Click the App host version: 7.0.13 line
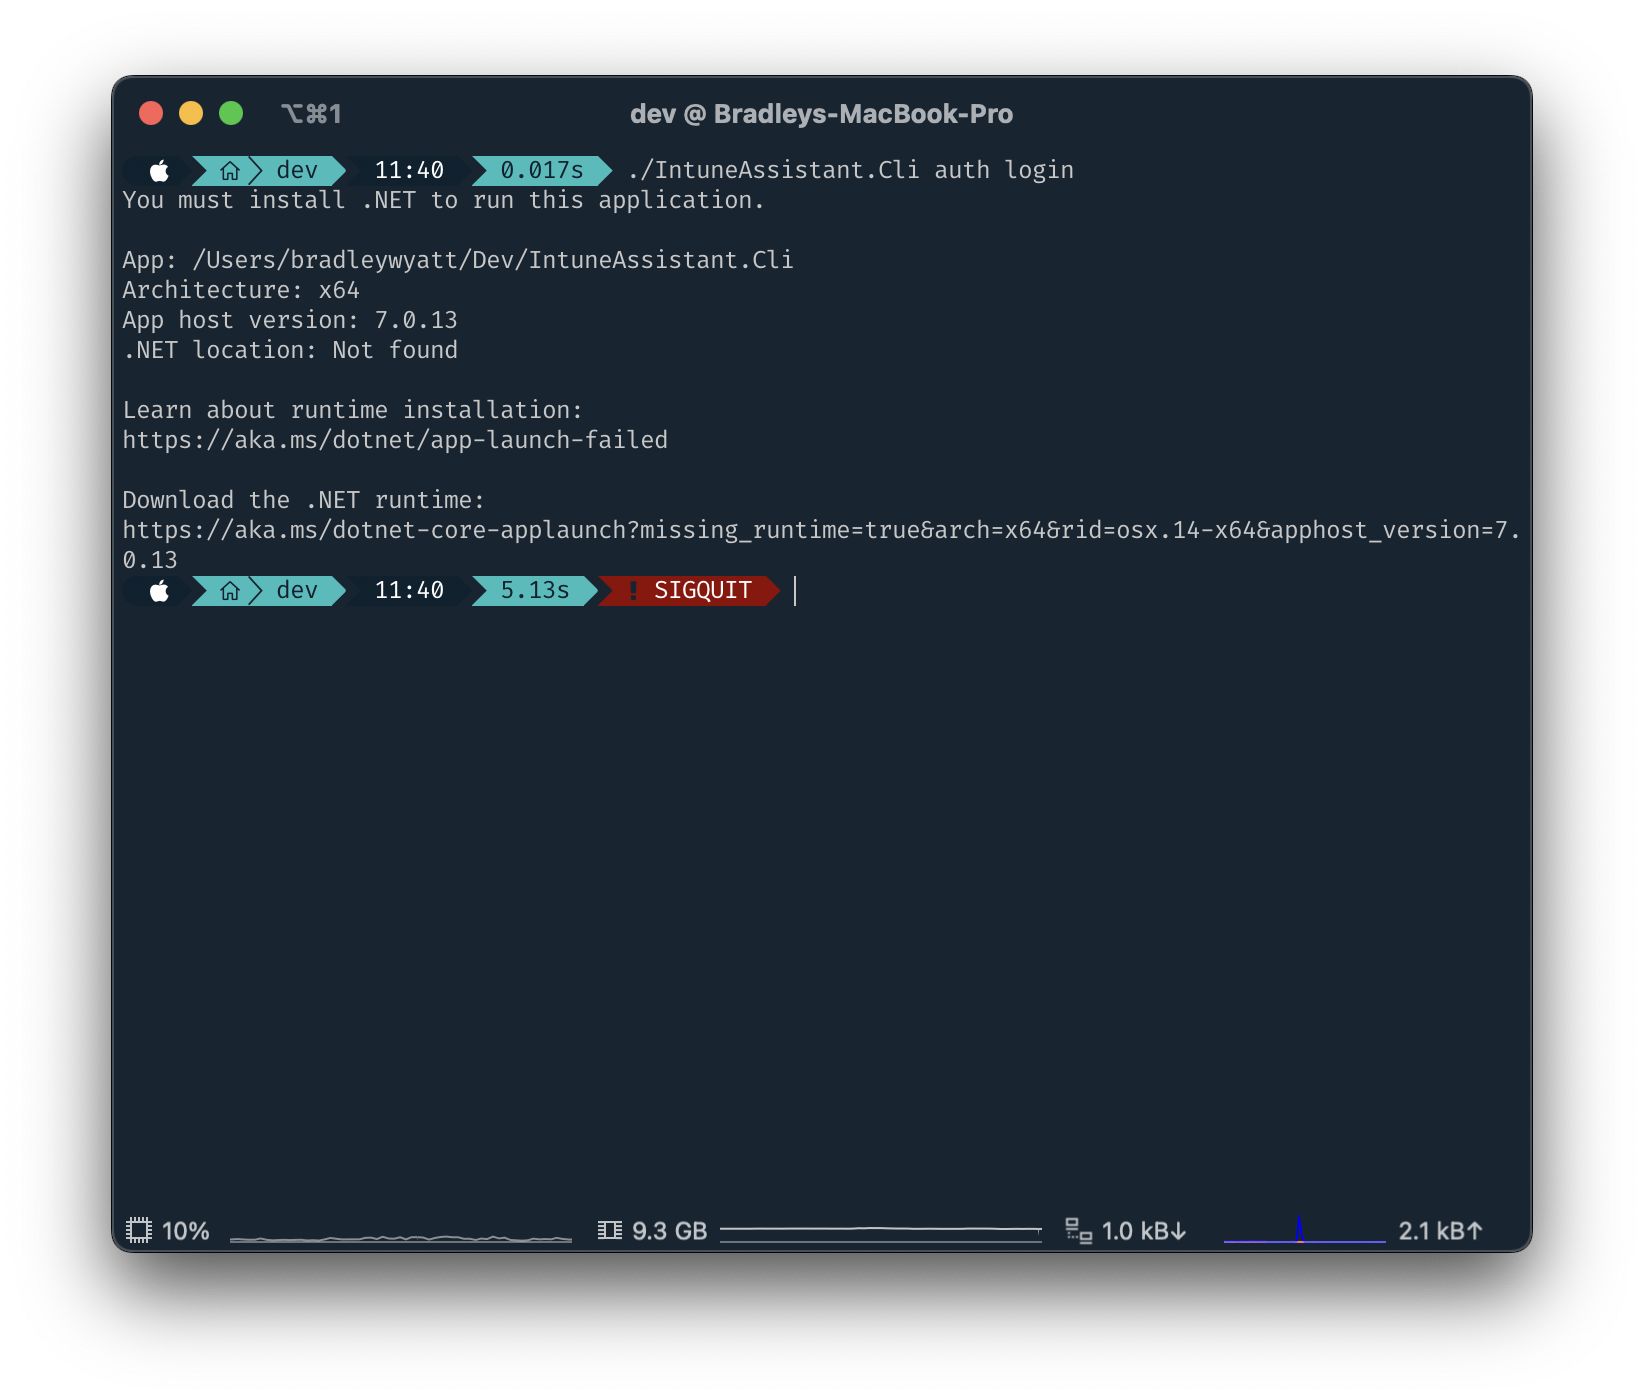 (x=290, y=320)
